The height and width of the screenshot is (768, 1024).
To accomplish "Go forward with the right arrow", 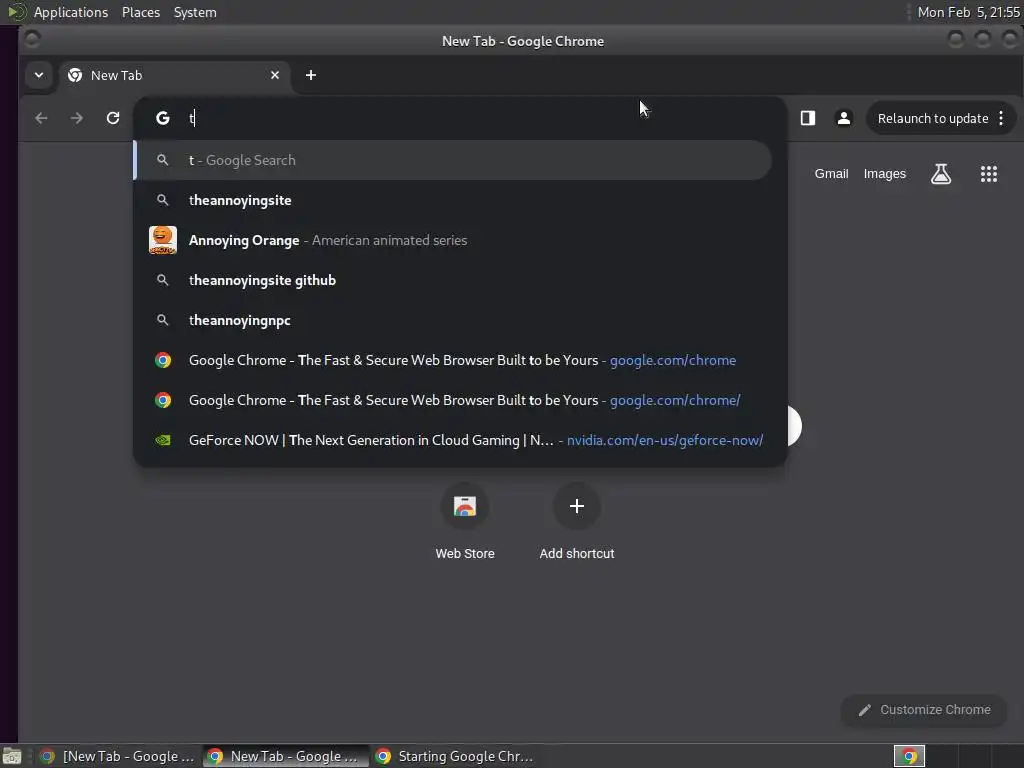I will click(77, 118).
